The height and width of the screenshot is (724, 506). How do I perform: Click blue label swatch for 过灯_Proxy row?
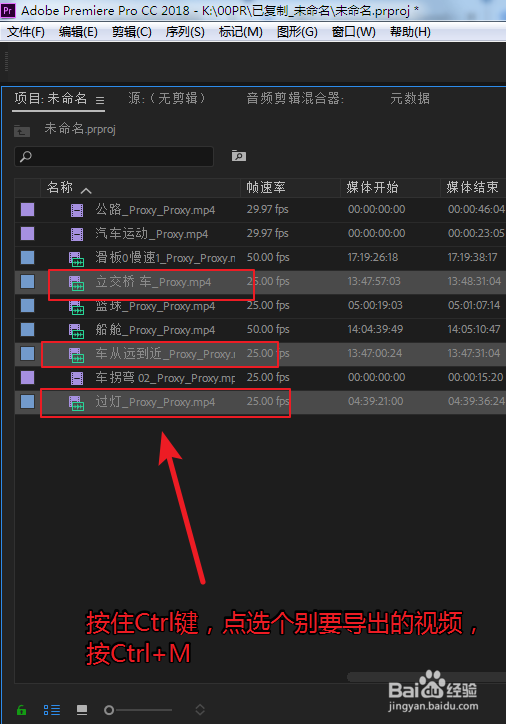click(27, 402)
